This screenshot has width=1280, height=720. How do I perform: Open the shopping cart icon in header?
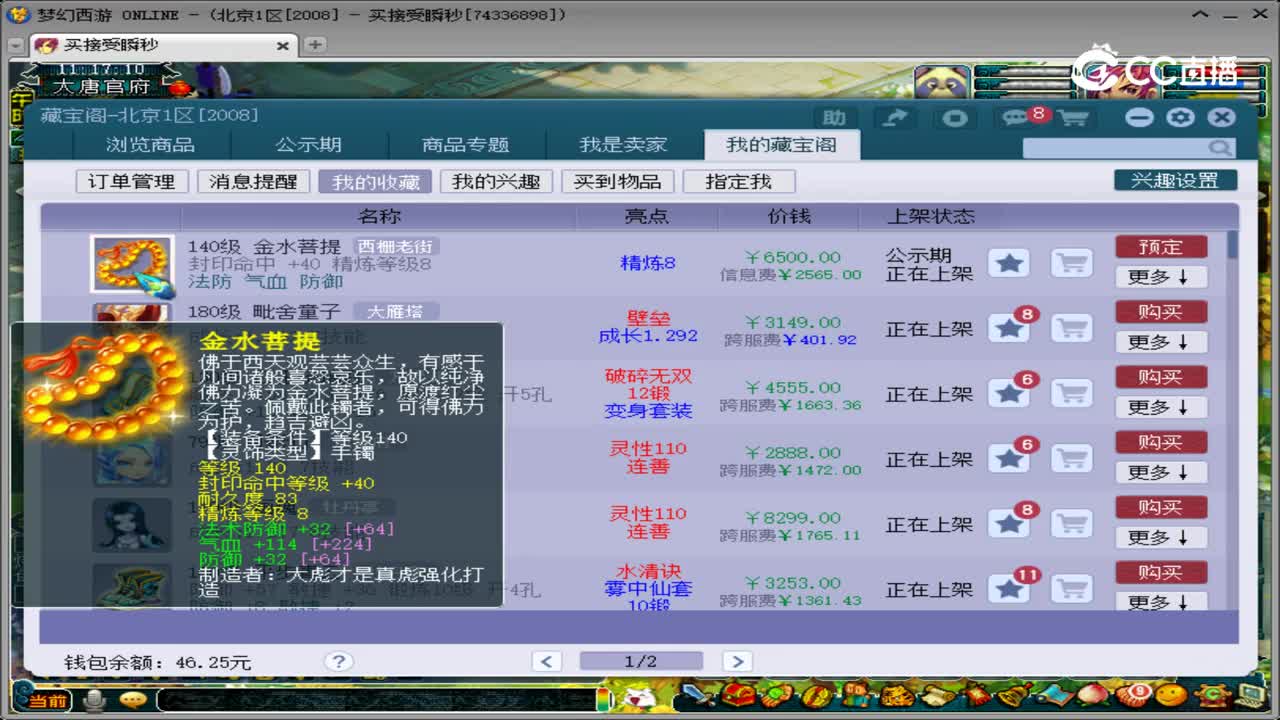pos(1072,118)
